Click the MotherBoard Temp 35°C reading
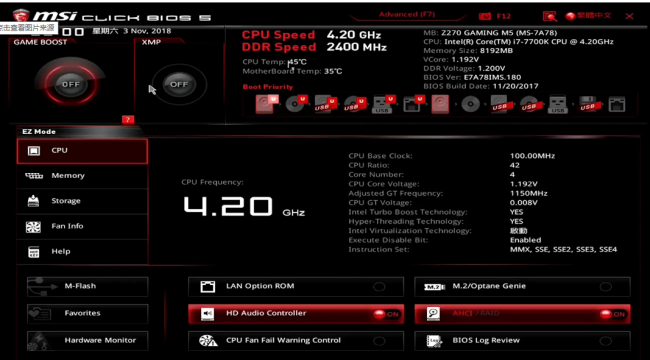 pyautogui.click(x=292, y=71)
